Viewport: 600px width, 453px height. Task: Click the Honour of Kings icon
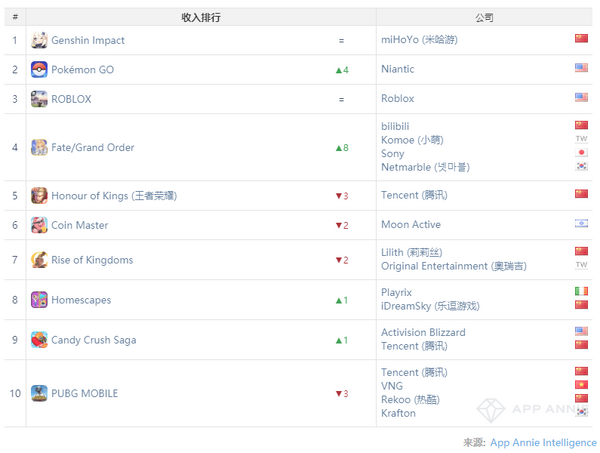(x=39, y=195)
